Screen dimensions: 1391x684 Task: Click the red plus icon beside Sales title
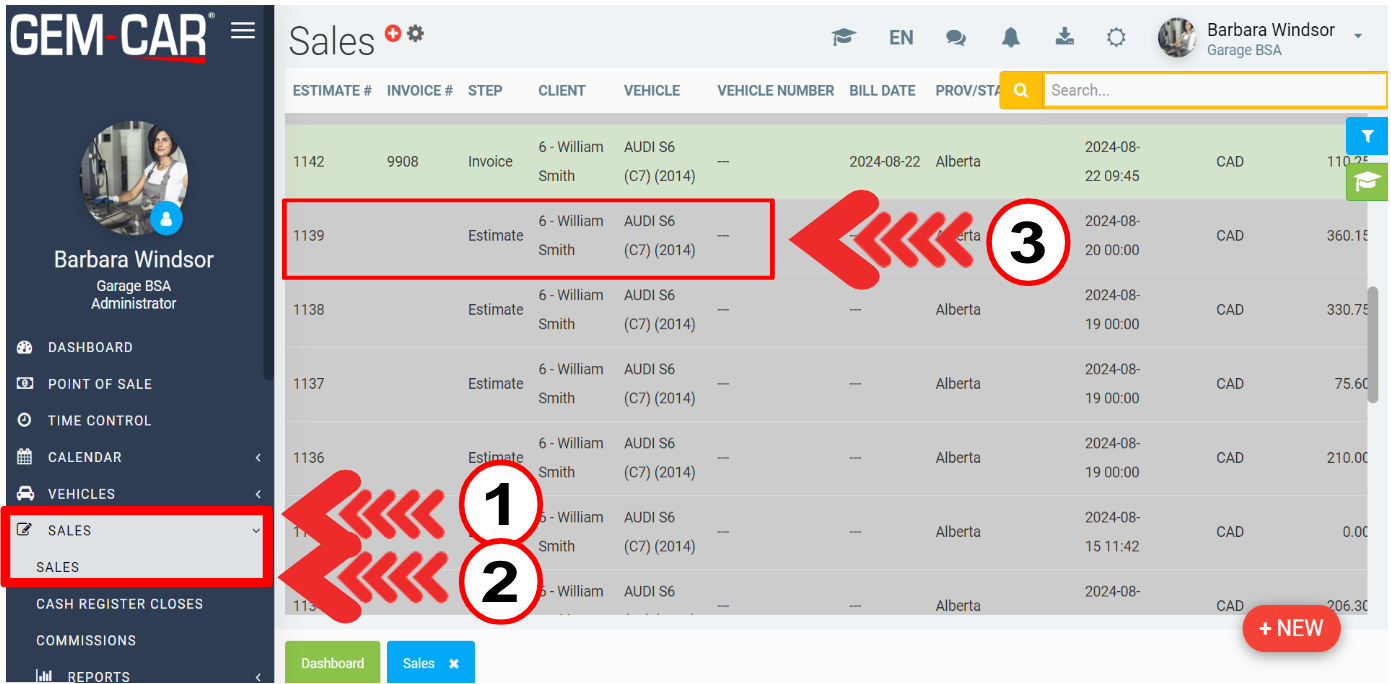pyautogui.click(x=393, y=33)
